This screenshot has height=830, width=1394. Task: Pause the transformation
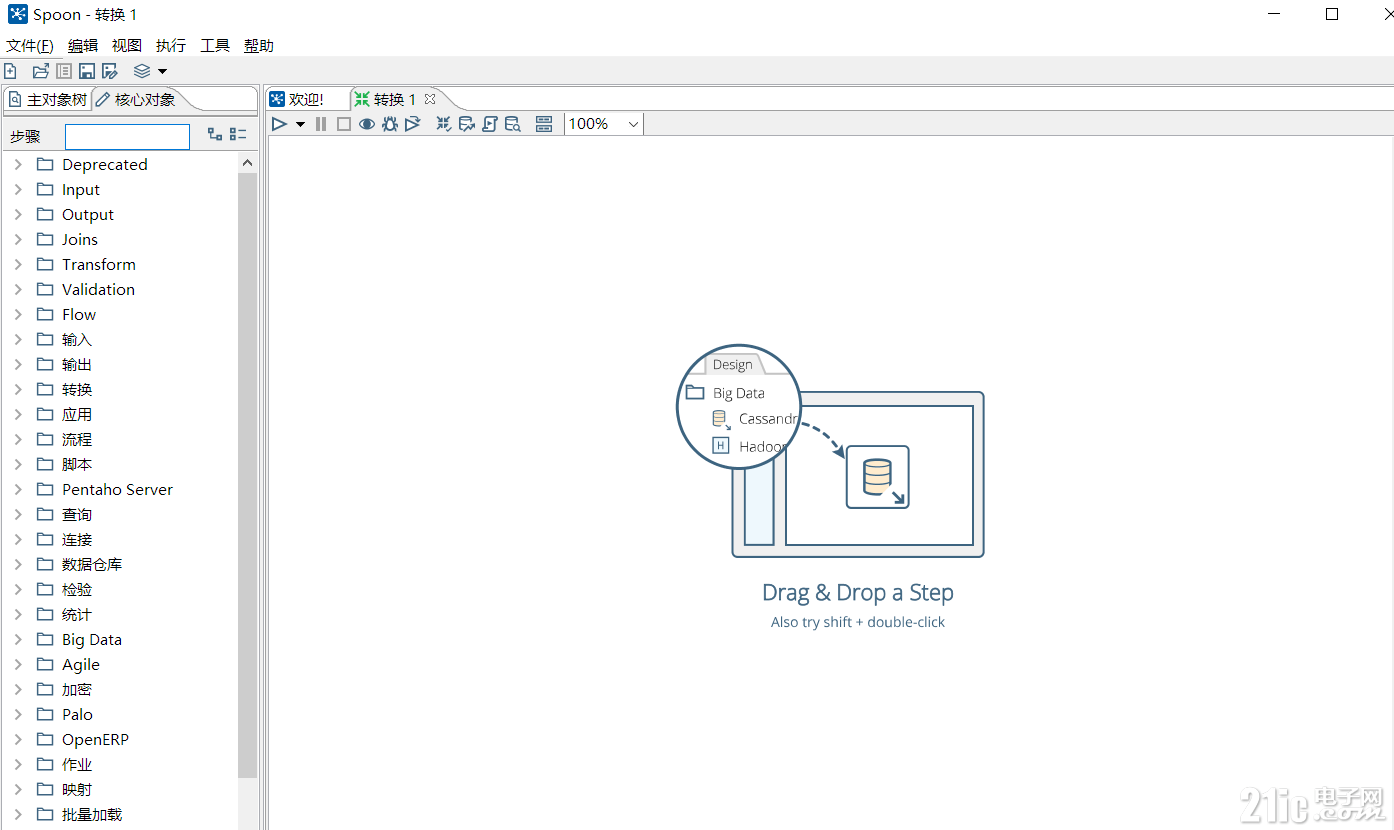321,124
